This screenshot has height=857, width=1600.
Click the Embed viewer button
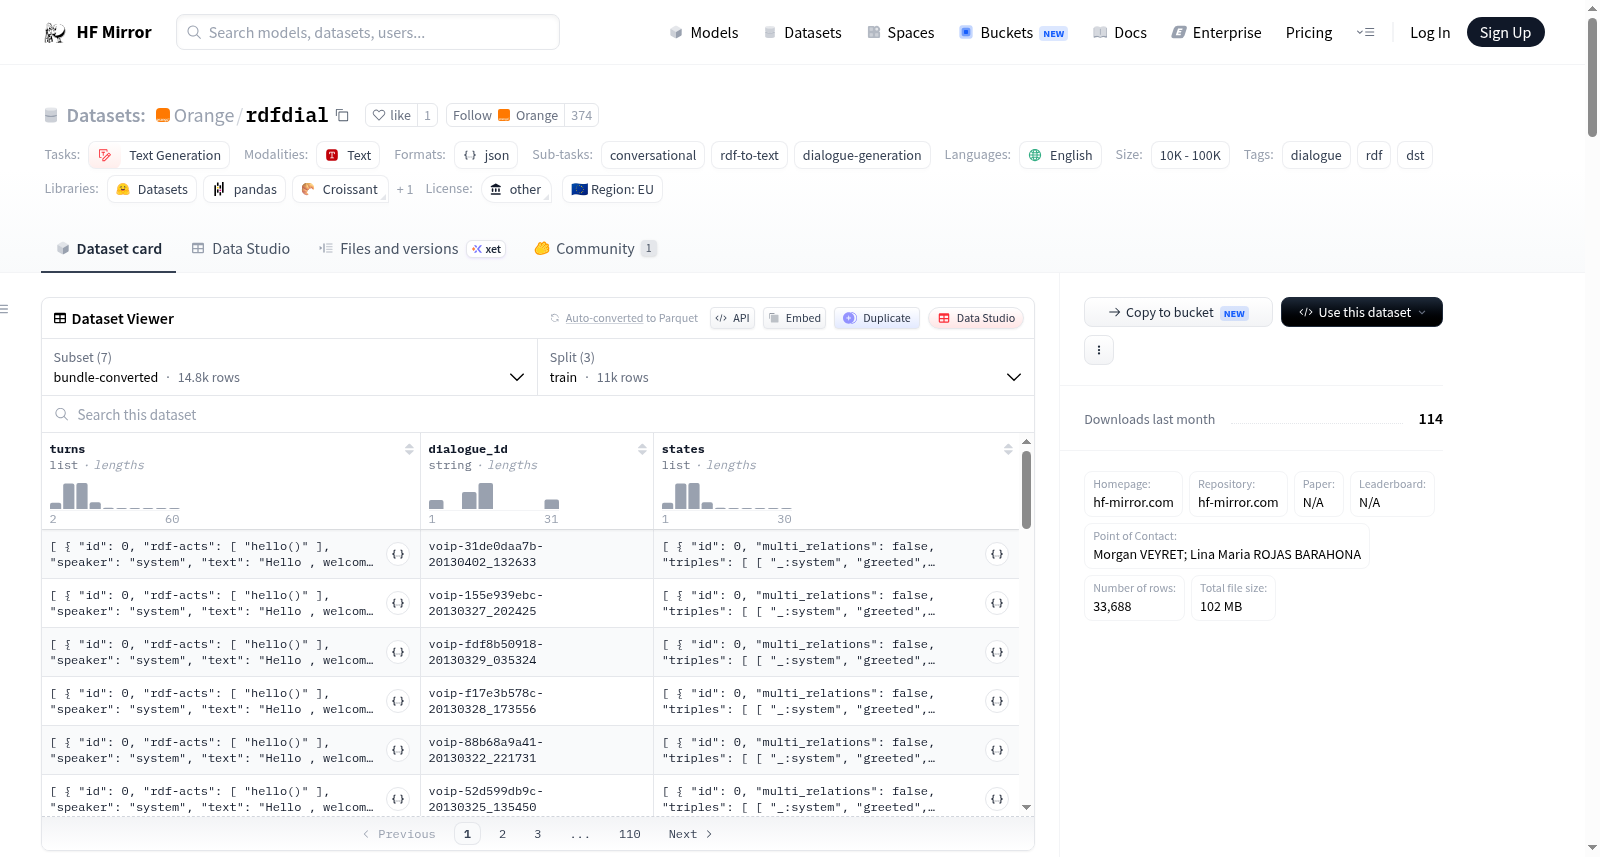pos(795,318)
